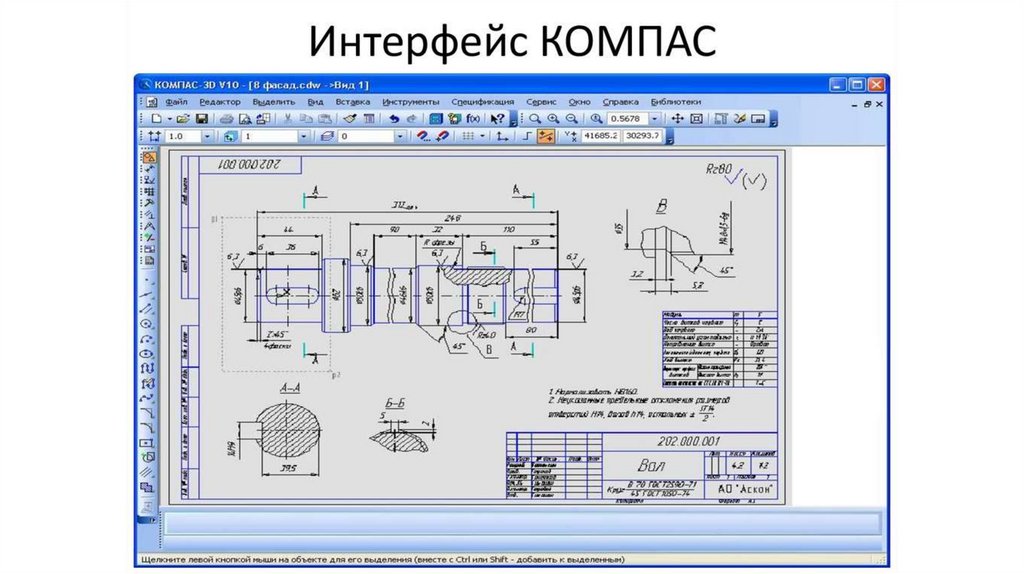Click the Pan view crossed-arrows icon
This screenshot has height=574, width=1024.
tap(678, 119)
